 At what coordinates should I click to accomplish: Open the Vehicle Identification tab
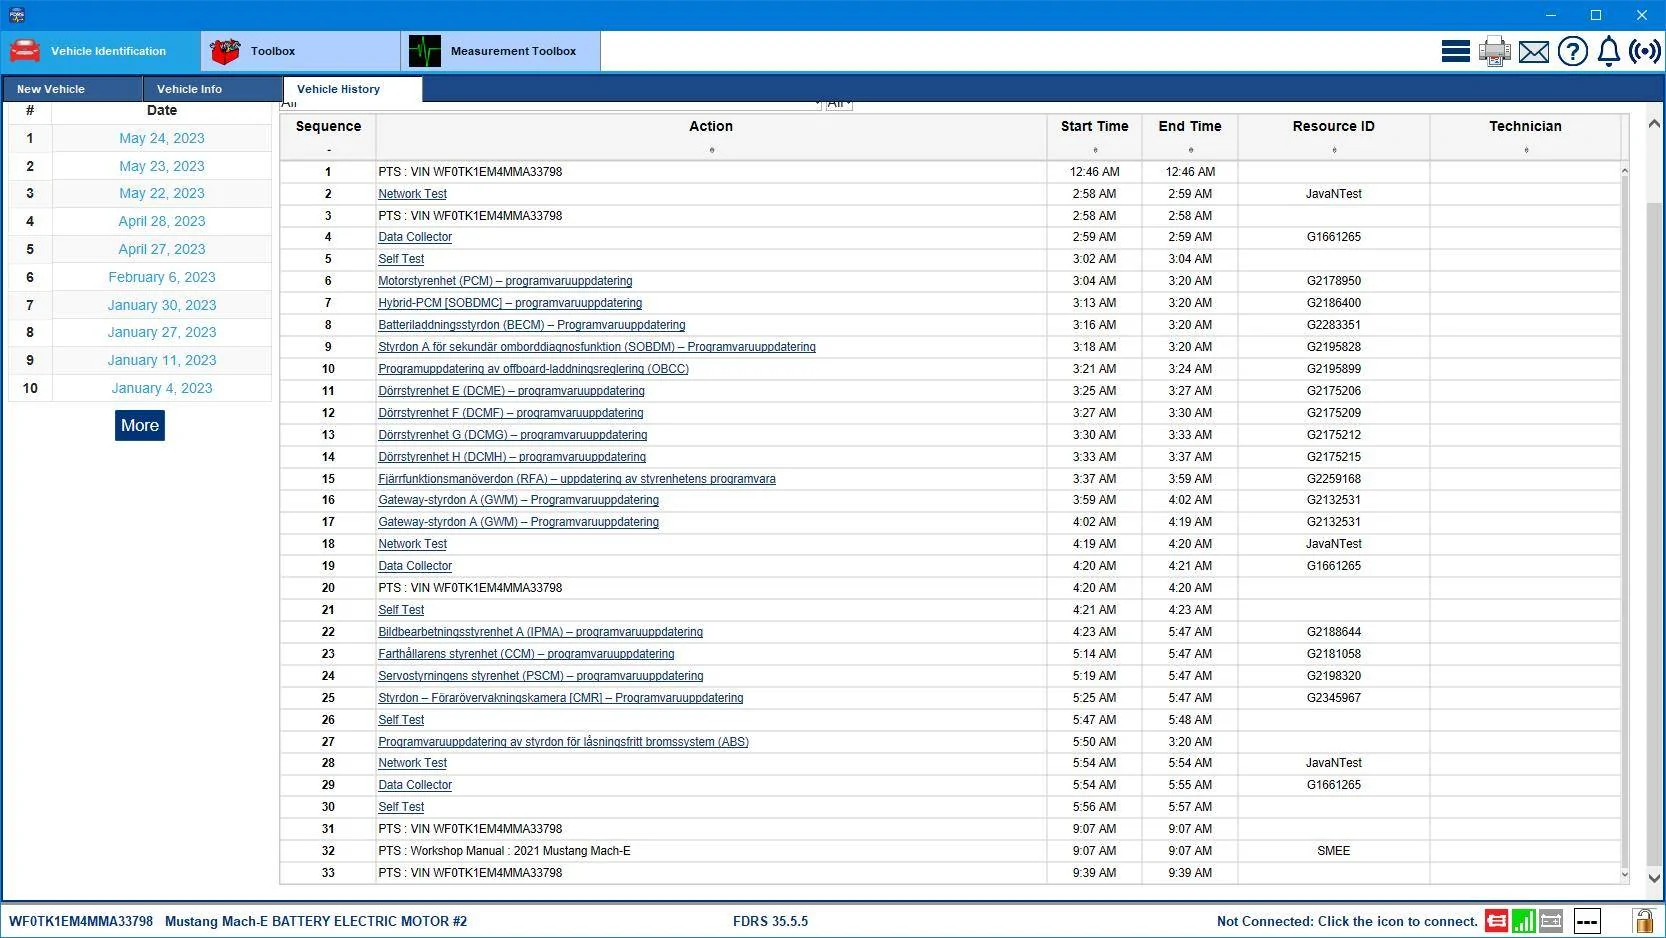pyautogui.click(x=101, y=51)
